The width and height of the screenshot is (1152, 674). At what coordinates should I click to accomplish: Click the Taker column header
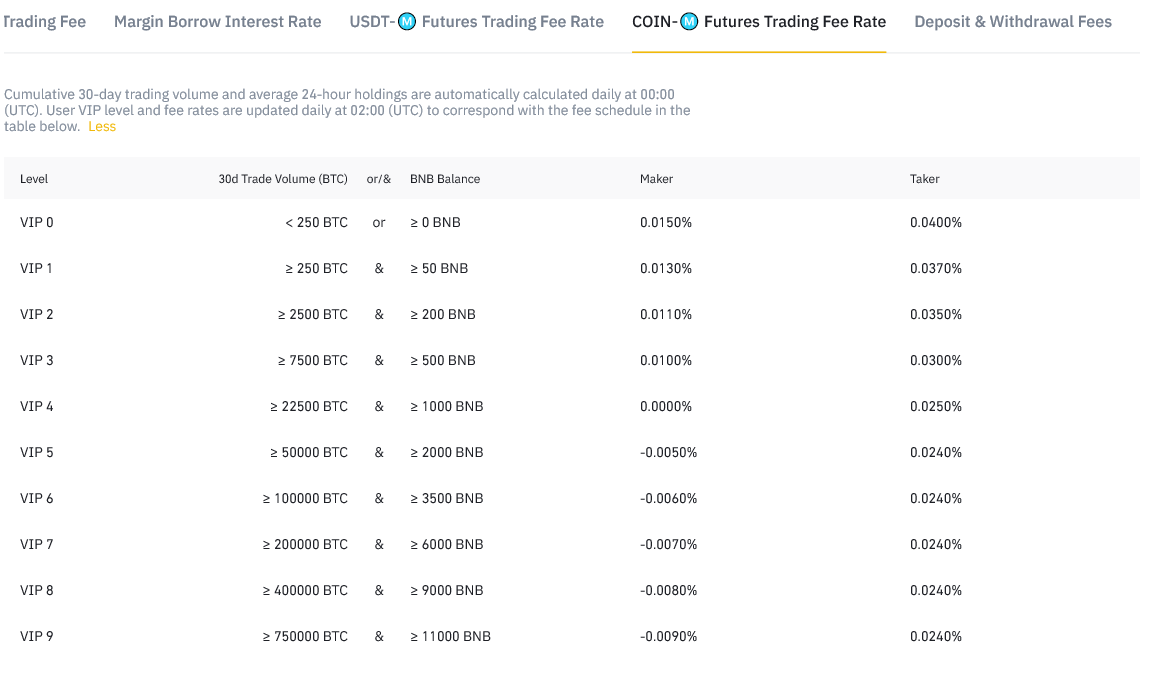[925, 179]
